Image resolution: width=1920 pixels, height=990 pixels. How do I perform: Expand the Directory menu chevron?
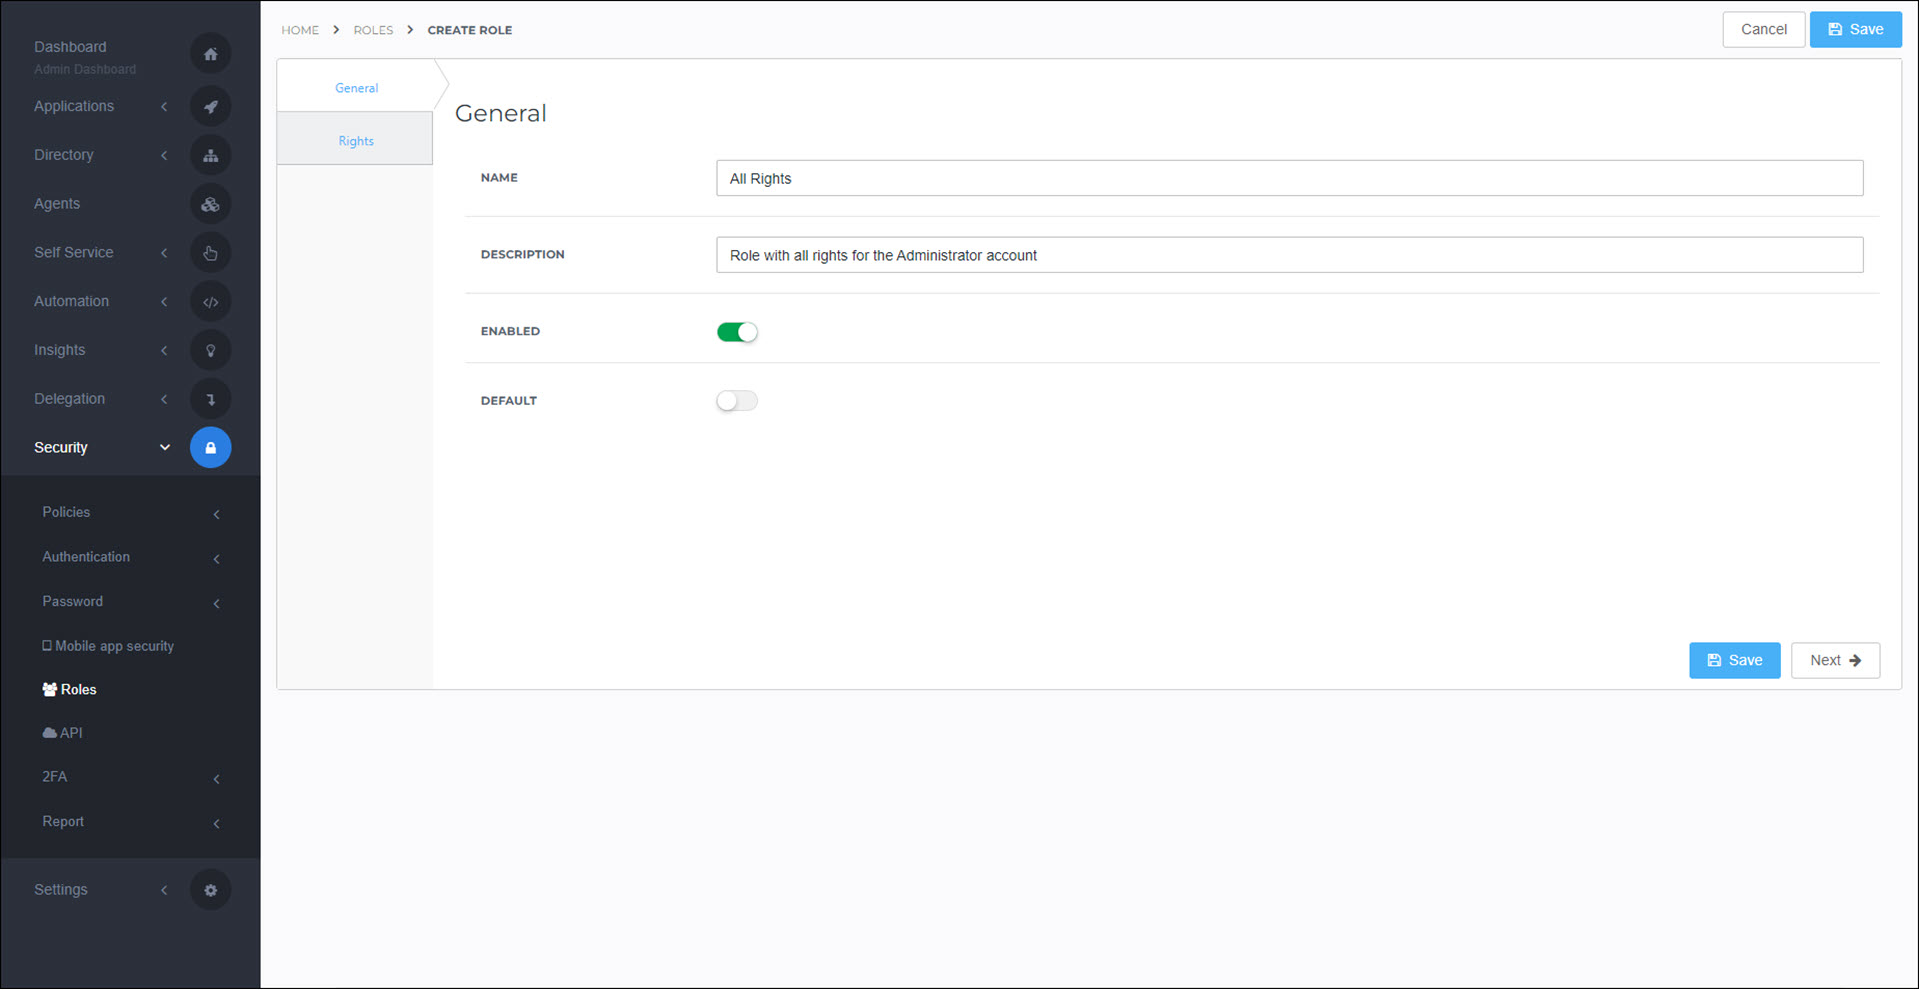click(164, 155)
